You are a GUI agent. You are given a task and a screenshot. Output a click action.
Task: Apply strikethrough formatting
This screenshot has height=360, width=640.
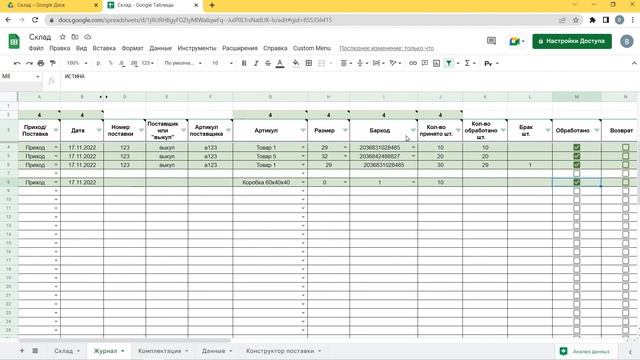point(268,63)
